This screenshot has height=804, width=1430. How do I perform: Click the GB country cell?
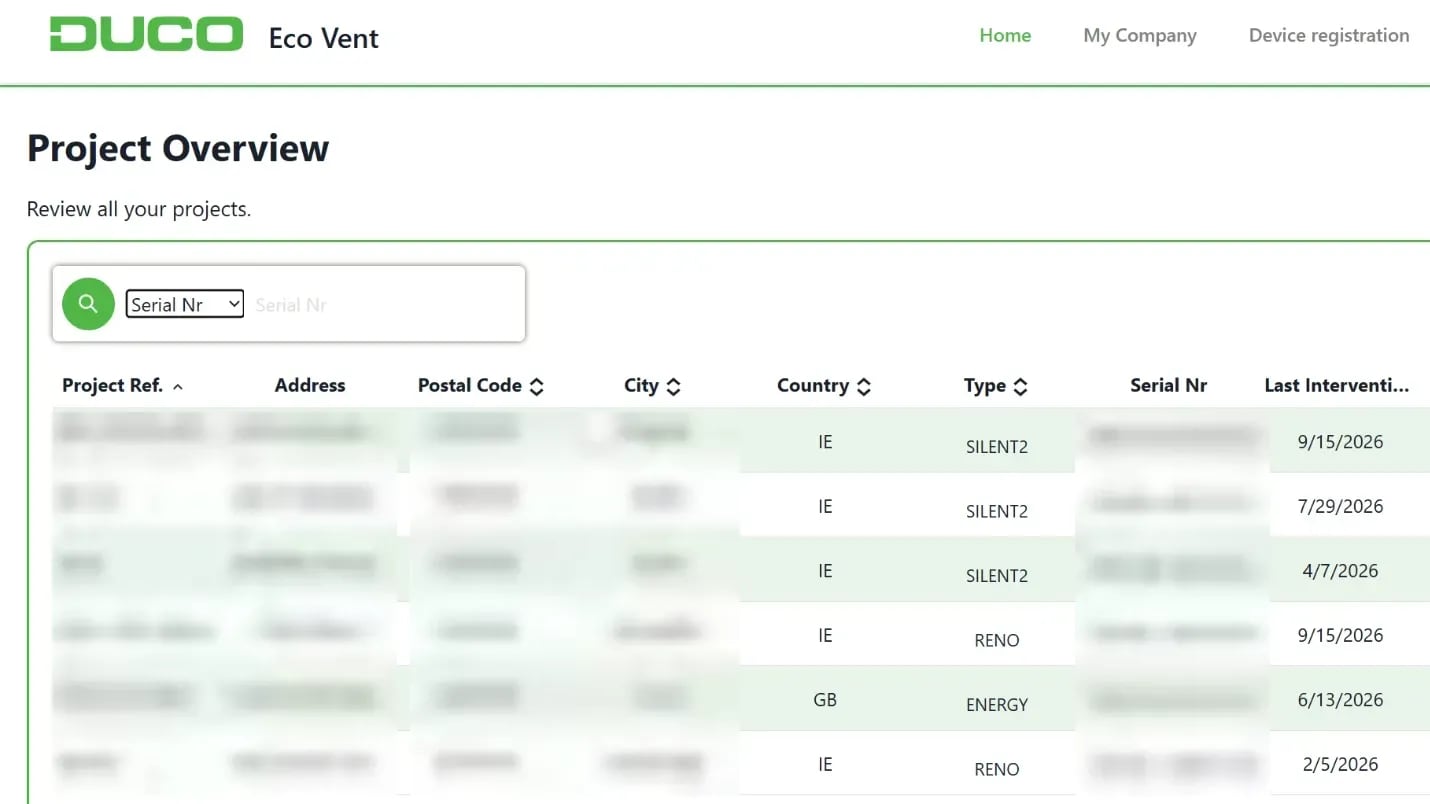click(825, 700)
